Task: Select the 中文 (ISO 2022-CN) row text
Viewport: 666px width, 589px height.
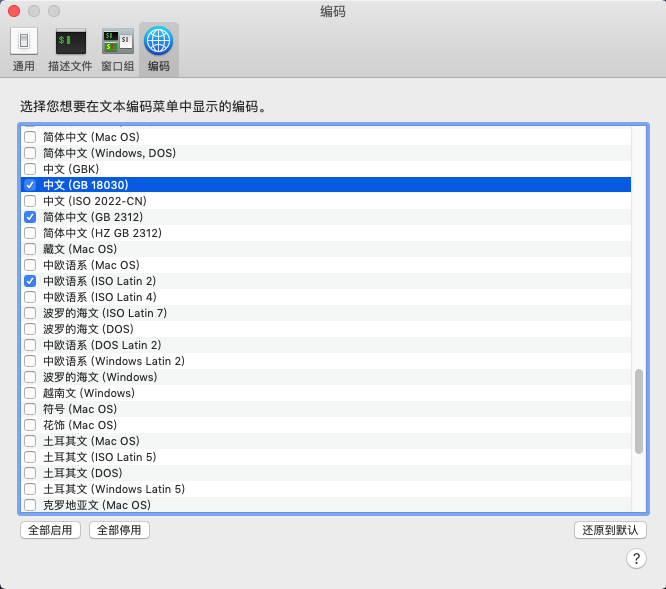Action: pos(95,201)
